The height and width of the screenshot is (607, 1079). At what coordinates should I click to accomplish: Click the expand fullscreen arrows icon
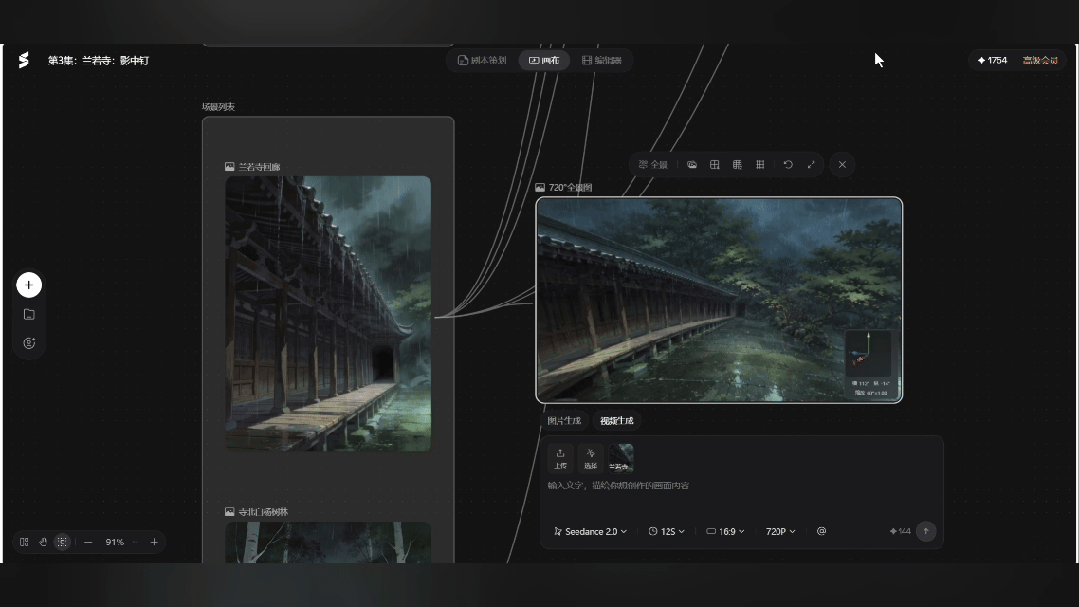811,164
